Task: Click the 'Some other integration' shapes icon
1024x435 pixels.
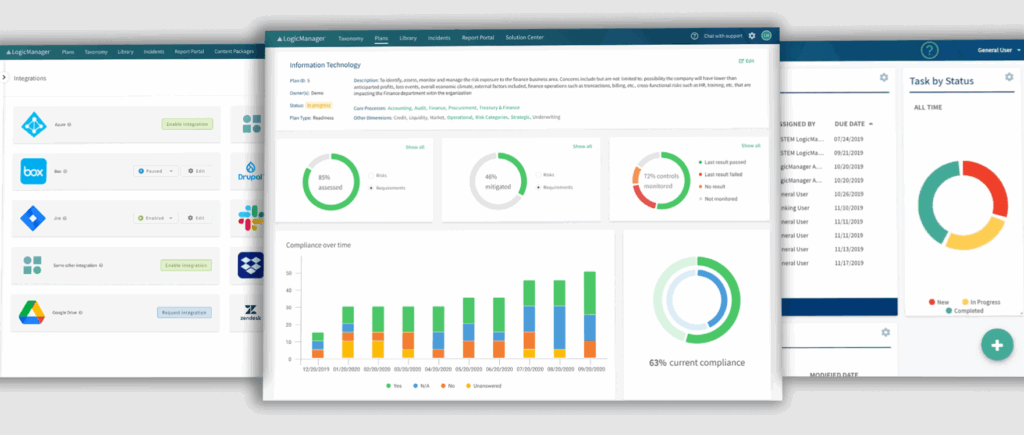Action: click(32, 265)
